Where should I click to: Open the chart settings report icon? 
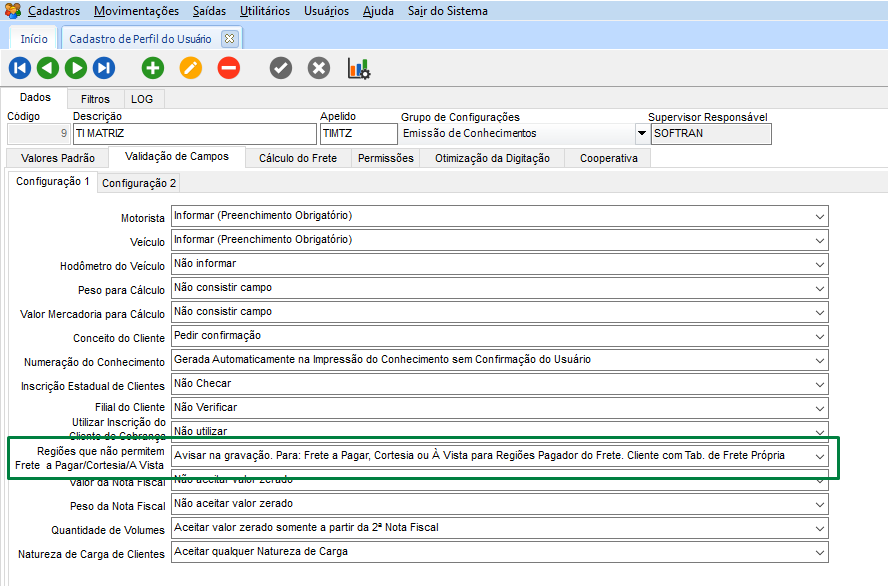click(x=359, y=68)
